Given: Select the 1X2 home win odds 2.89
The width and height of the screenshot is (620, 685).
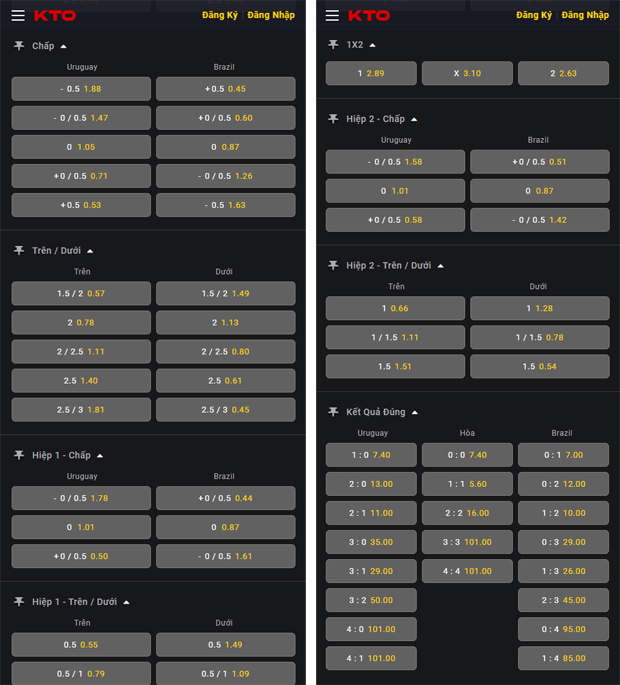Looking at the screenshot, I should click(x=371, y=73).
